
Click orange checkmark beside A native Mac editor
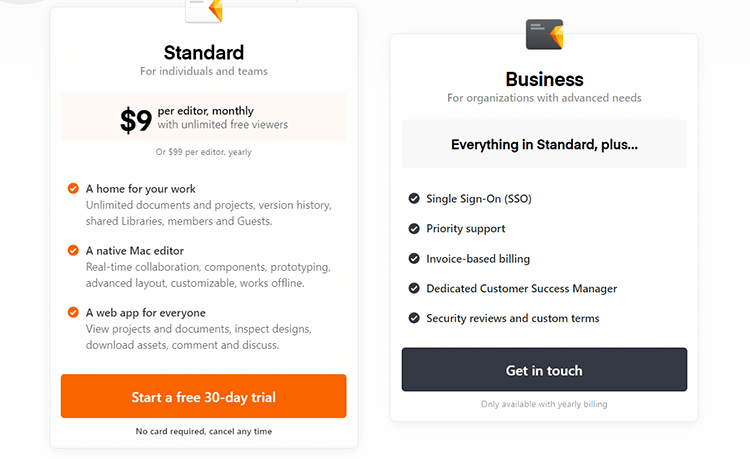(73, 250)
